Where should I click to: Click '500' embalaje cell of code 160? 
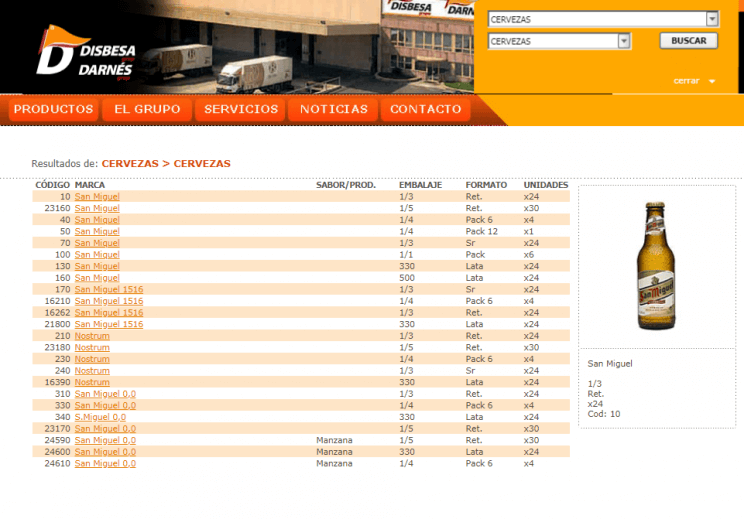pyautogui.click(x=407, y=278)
